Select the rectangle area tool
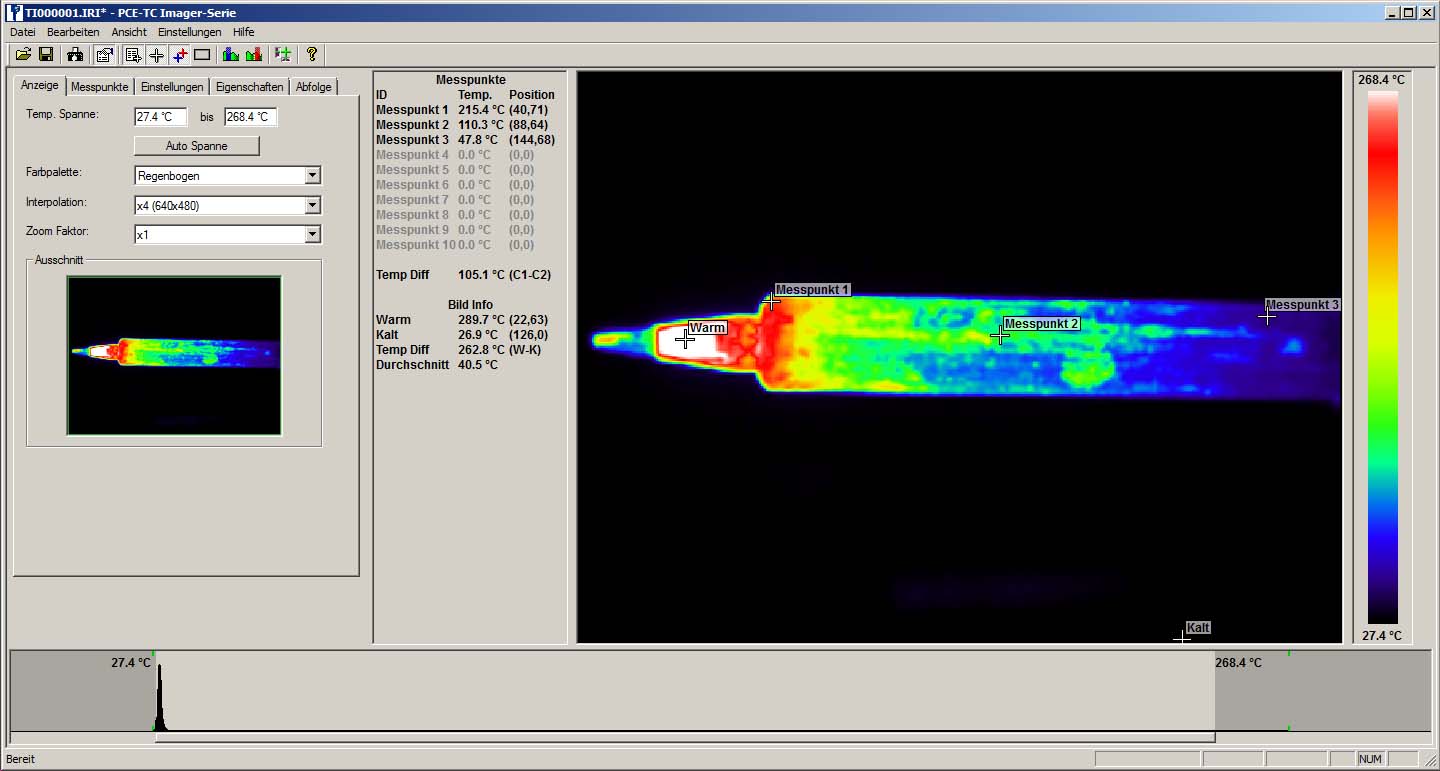The image size is (1440, 771). point(202,54)
